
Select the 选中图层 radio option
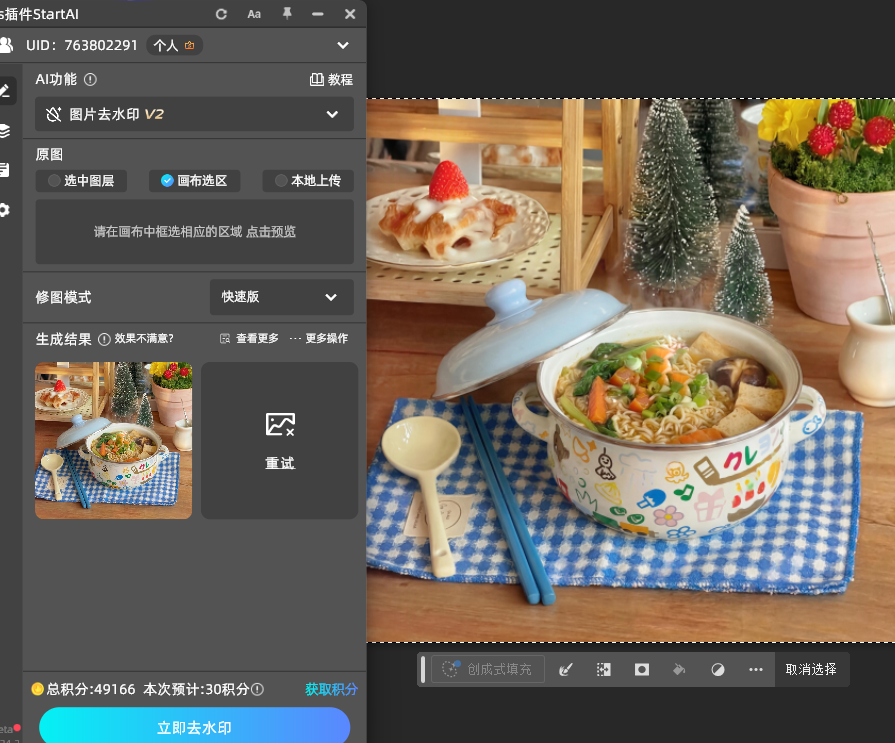81,181
